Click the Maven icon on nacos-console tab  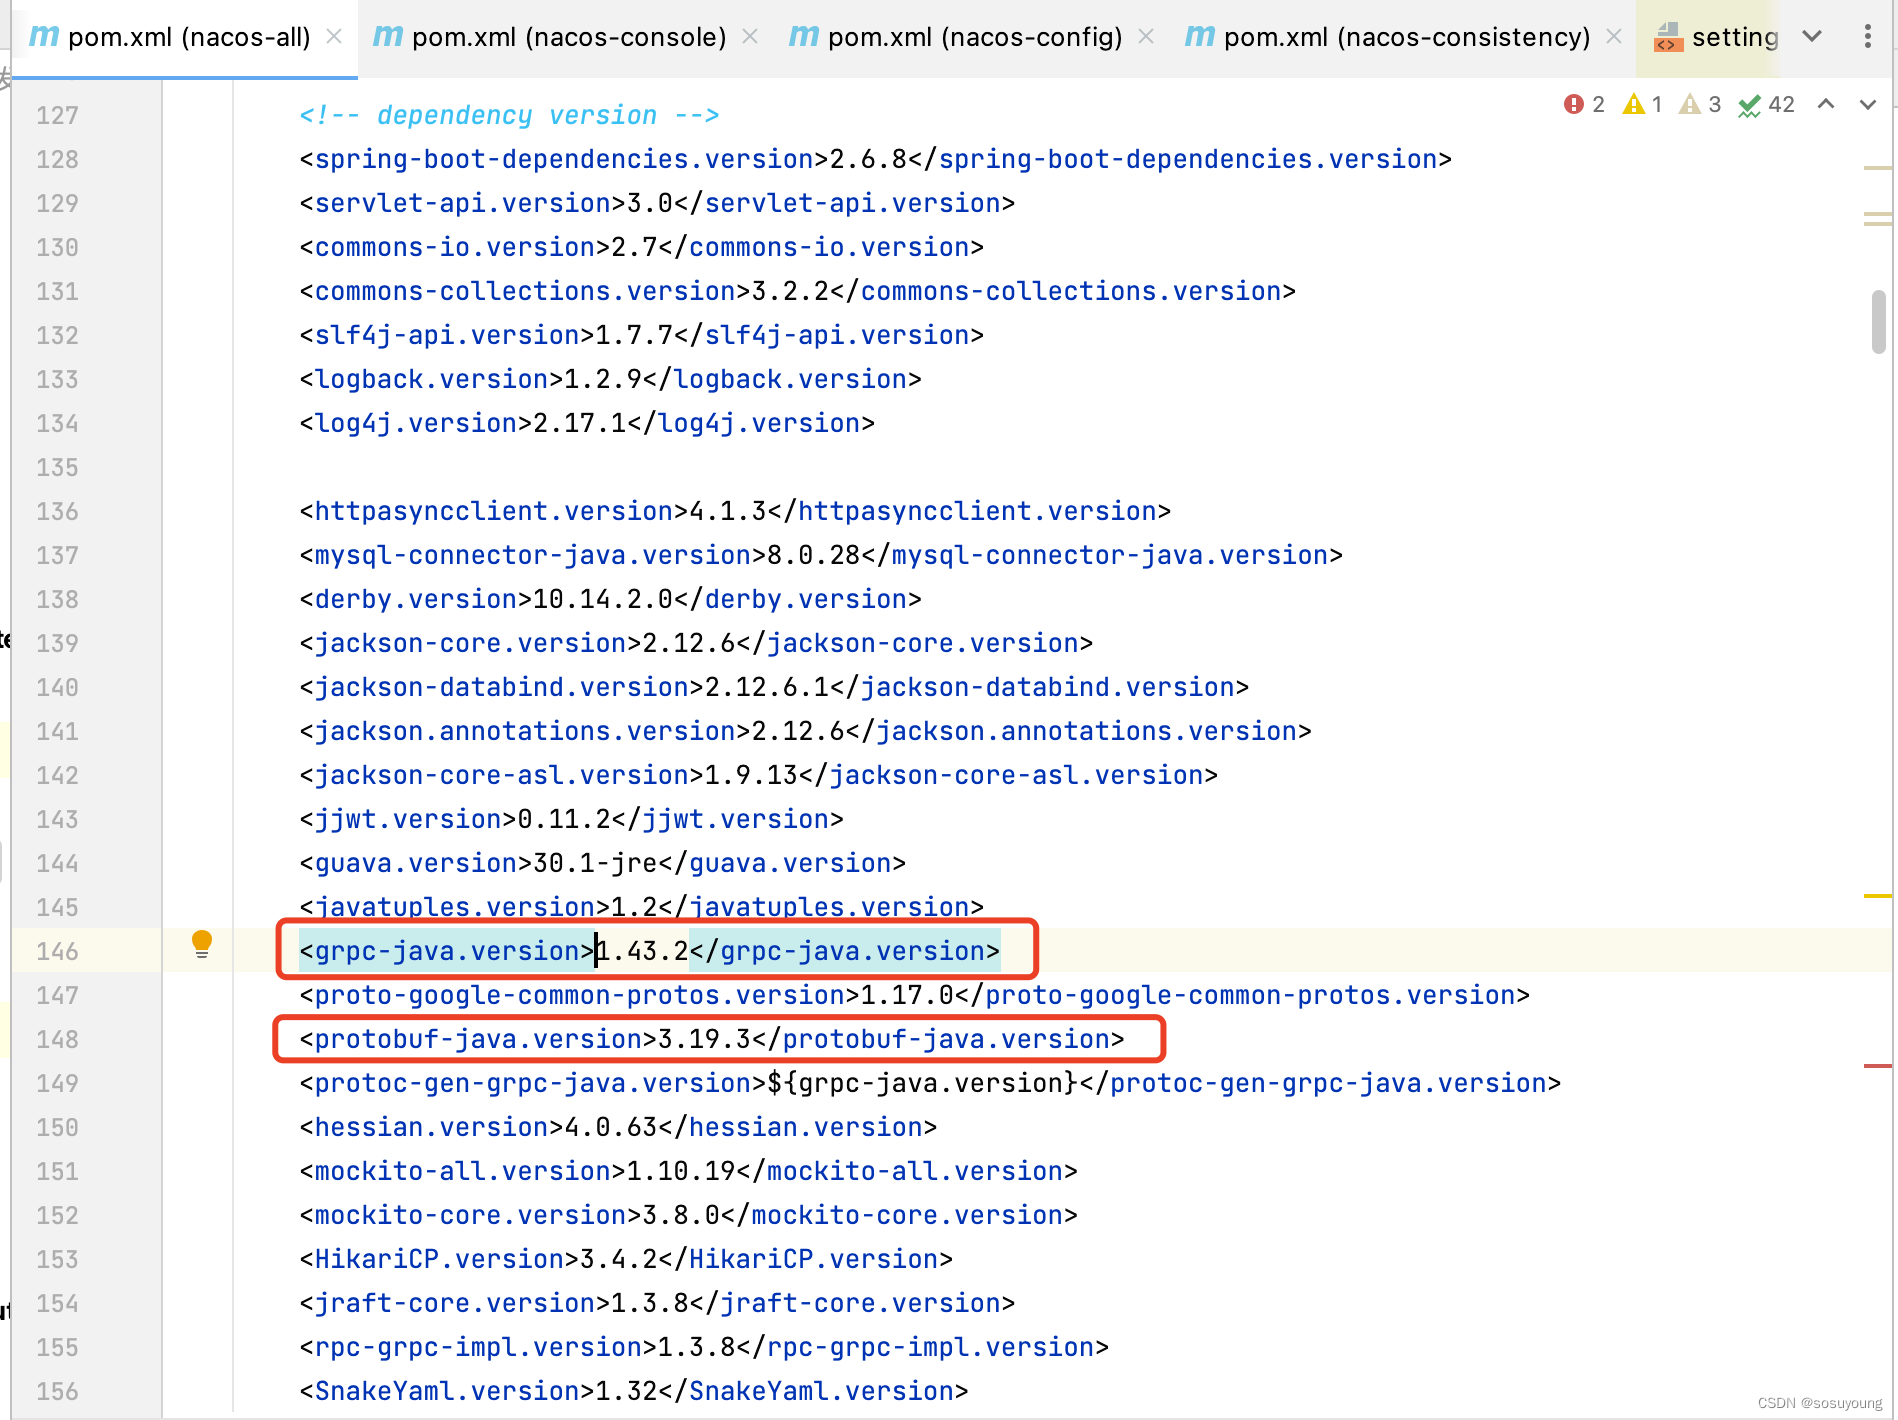pos(388,36)
